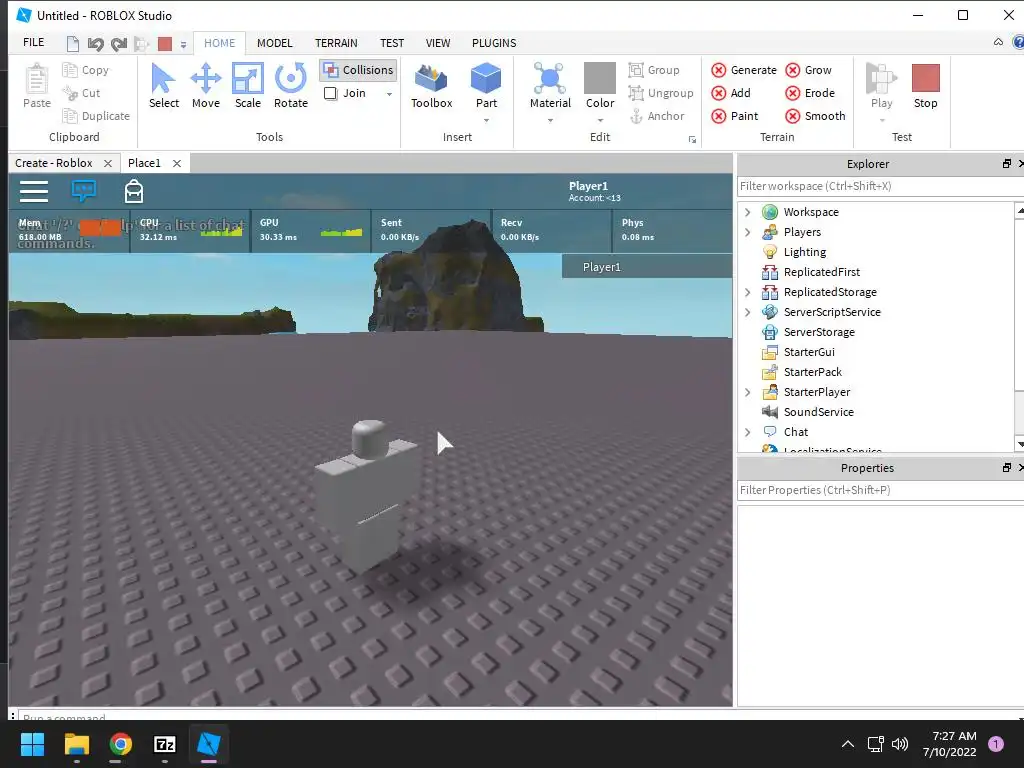
Task: Open the FILE menu
Action: click(x=33, y=42)
